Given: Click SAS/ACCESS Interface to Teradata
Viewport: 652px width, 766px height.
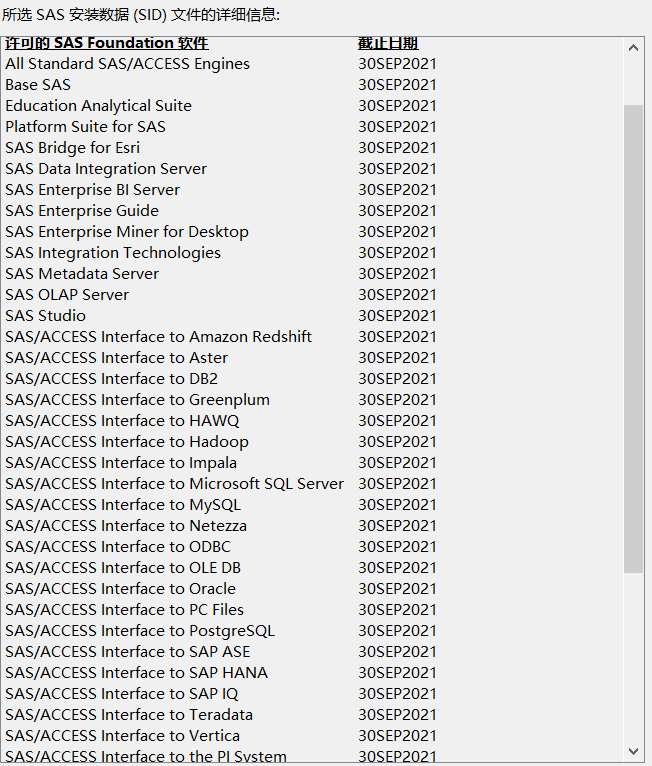Looking at the screenshot, I should 129,715.
